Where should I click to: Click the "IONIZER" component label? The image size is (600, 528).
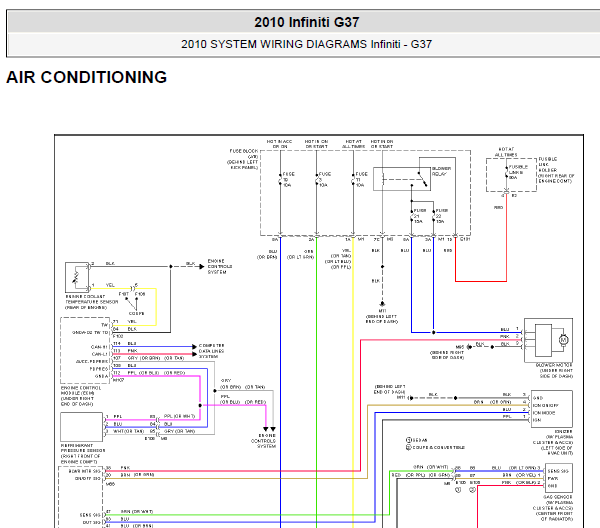[x=563, y=431]
